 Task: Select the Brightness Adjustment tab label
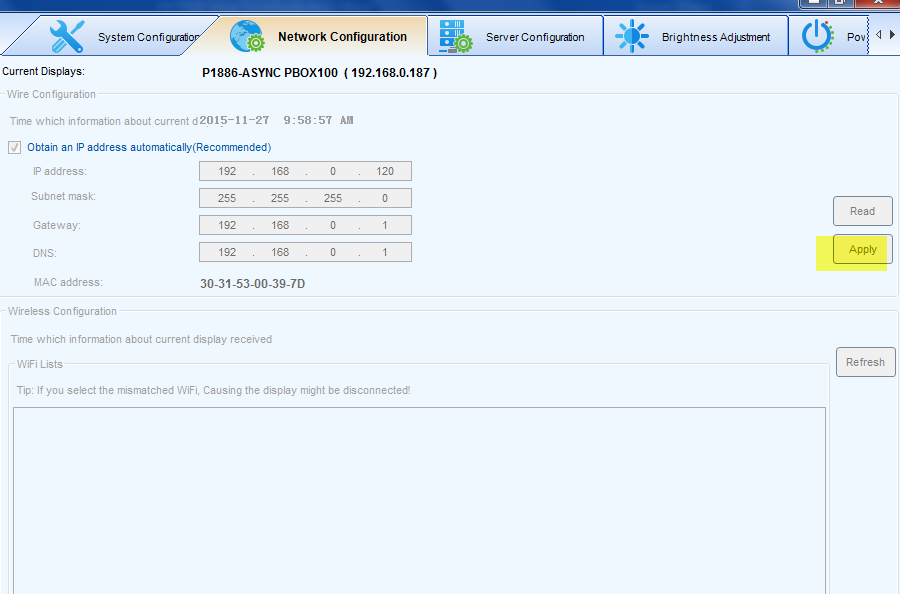tap(715, 38)
